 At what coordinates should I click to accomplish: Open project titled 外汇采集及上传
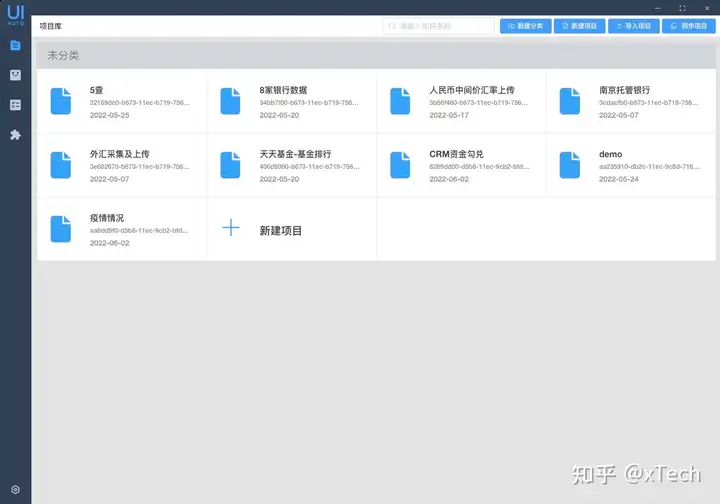[x=119, y=154]
